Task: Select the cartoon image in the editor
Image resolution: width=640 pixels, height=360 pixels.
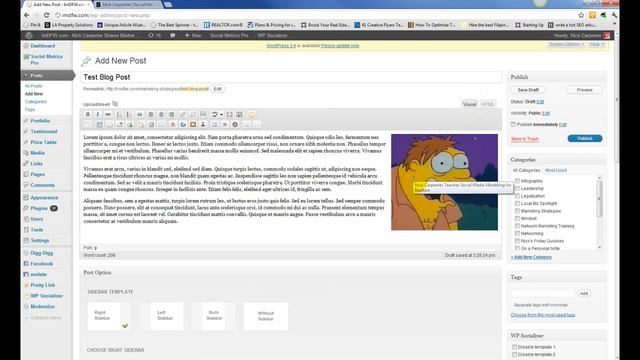Action: point(444,182)
